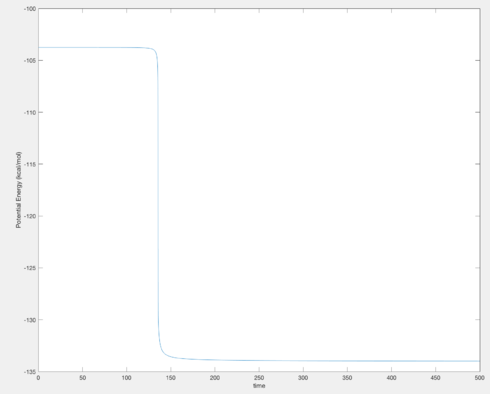Click the y-axis tick label -110
The width and height of the screenshot is (490, 394).
tap(30, 112)
